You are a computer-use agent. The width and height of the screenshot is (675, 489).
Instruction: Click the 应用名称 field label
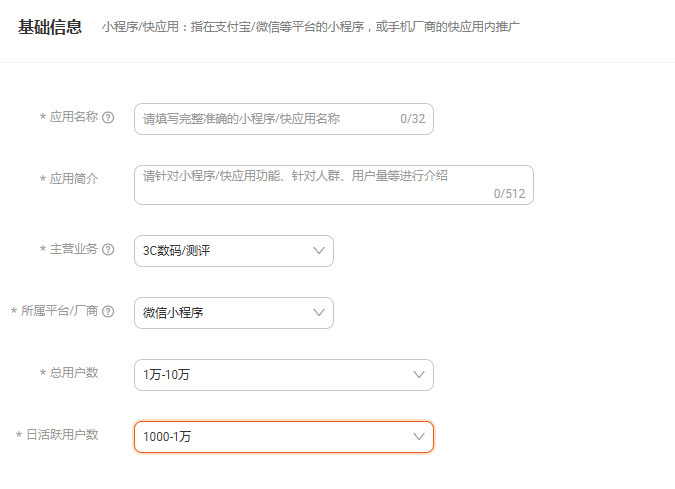pos(74,117)
